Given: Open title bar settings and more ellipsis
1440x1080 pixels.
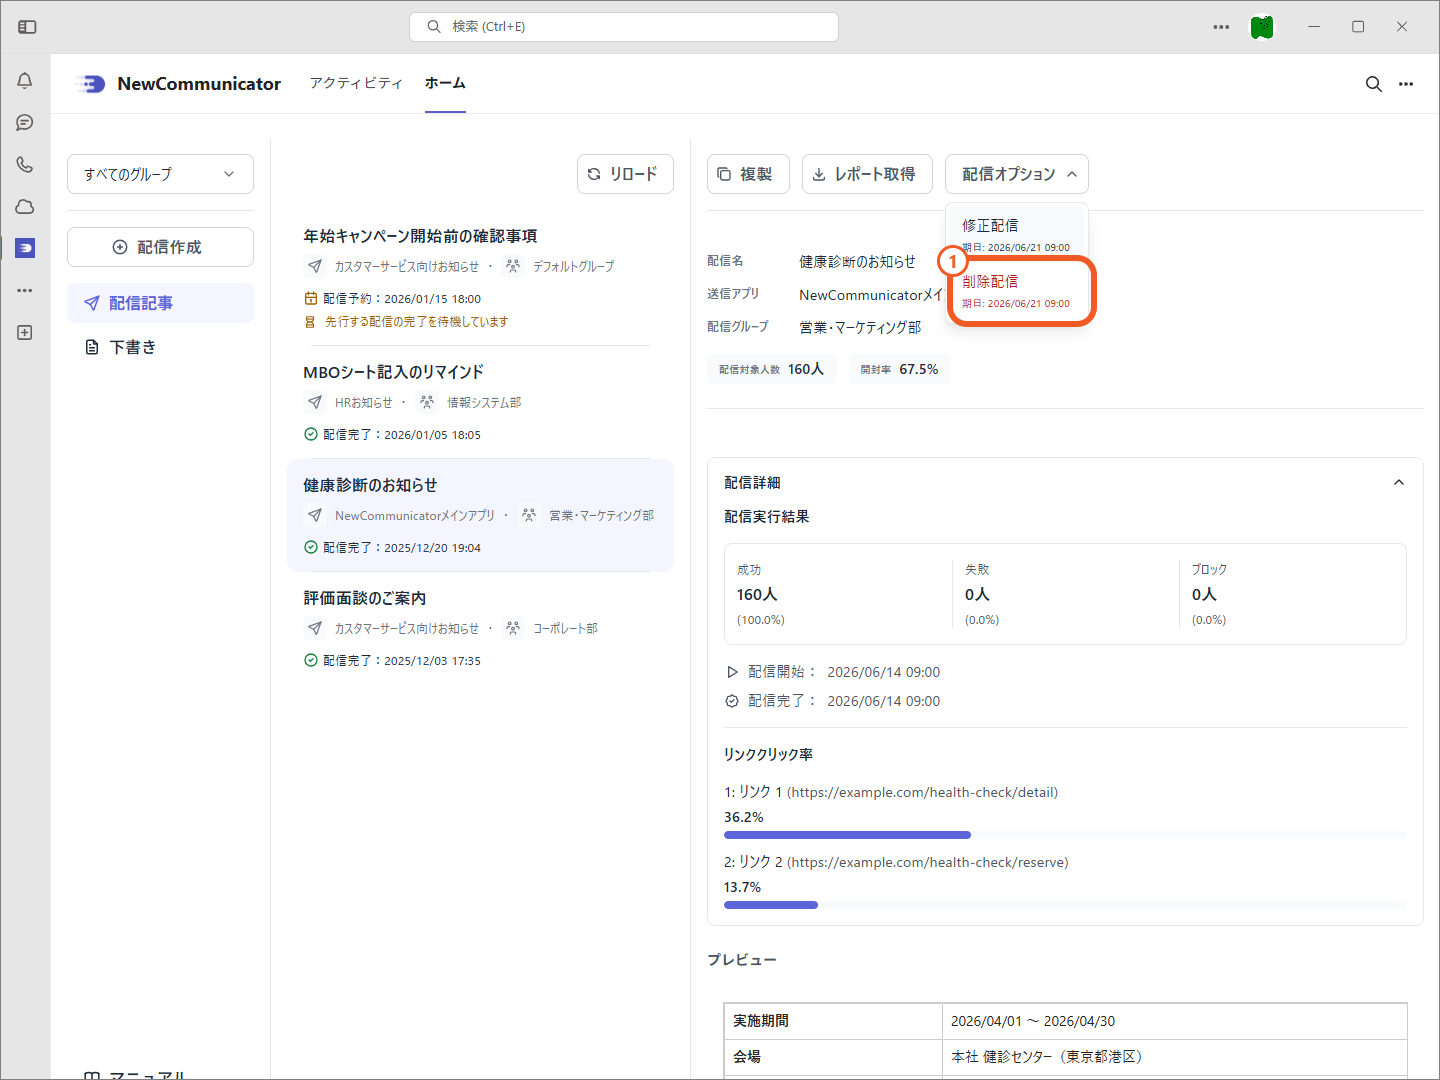Looking at the screenshot, I should (x=1221, y=27).
